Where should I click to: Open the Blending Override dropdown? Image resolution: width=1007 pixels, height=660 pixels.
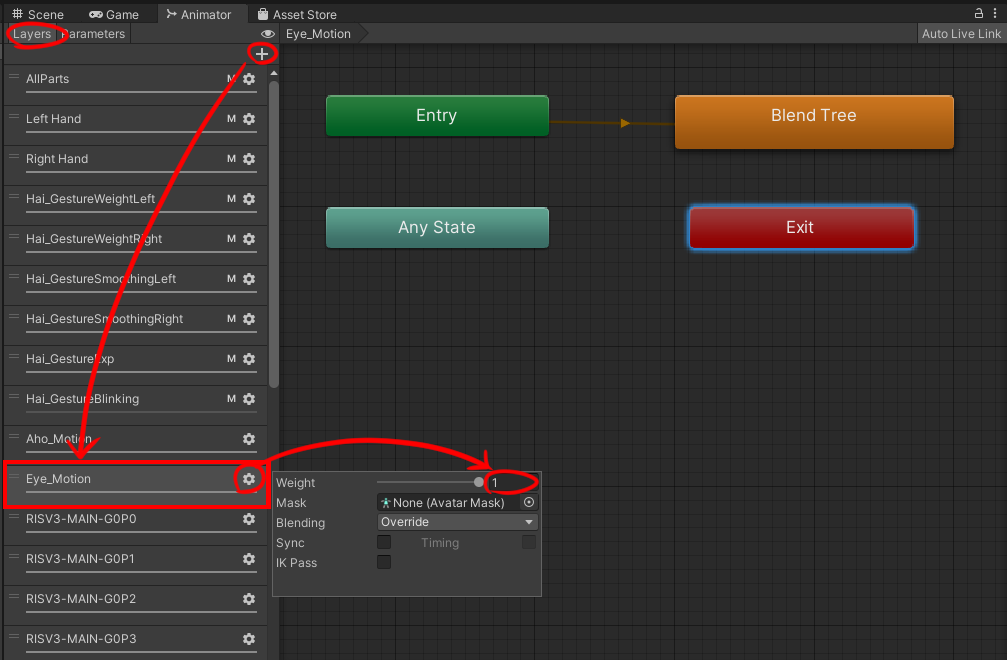point(457,522)
